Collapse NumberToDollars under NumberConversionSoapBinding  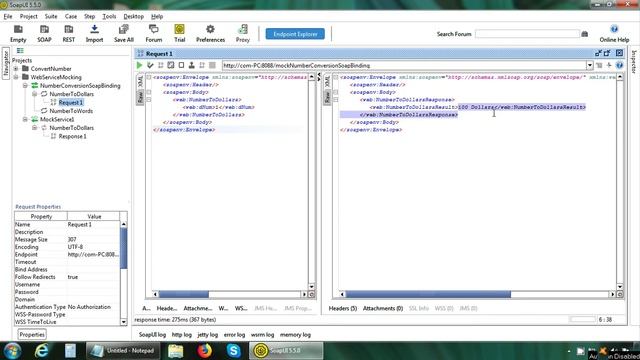[35, 94]
